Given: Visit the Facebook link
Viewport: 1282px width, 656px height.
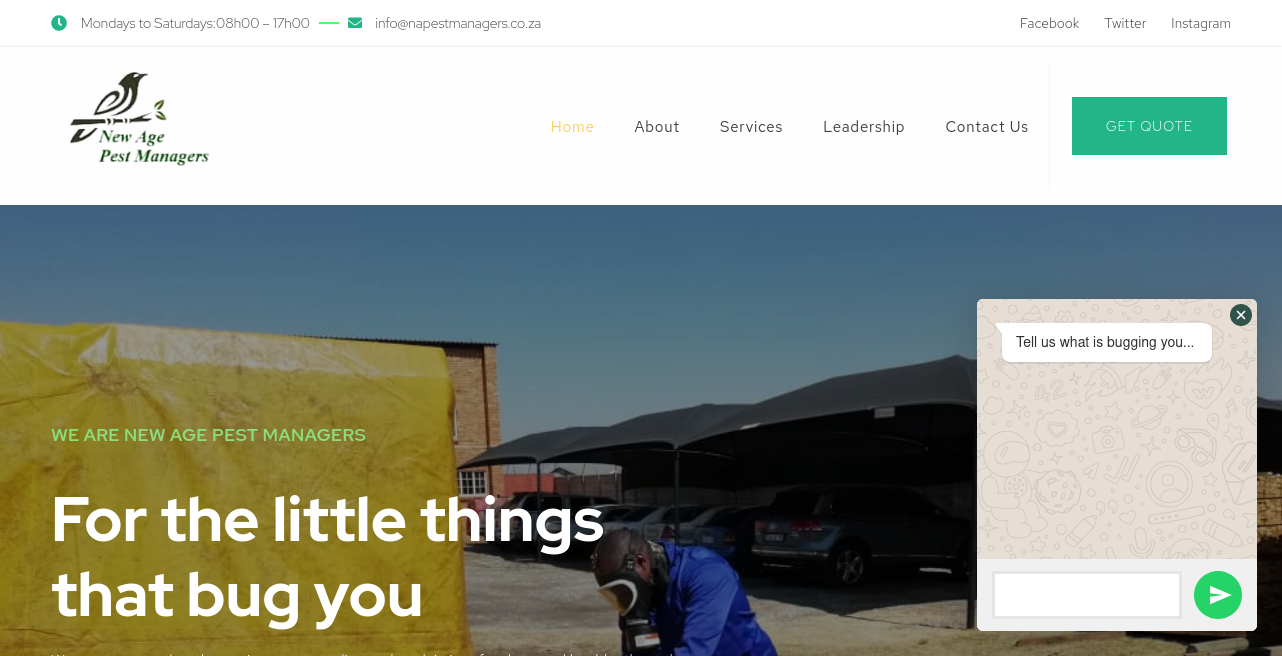Looking at the screenshot, I should pyautogui.click(x=1049, y=23).
